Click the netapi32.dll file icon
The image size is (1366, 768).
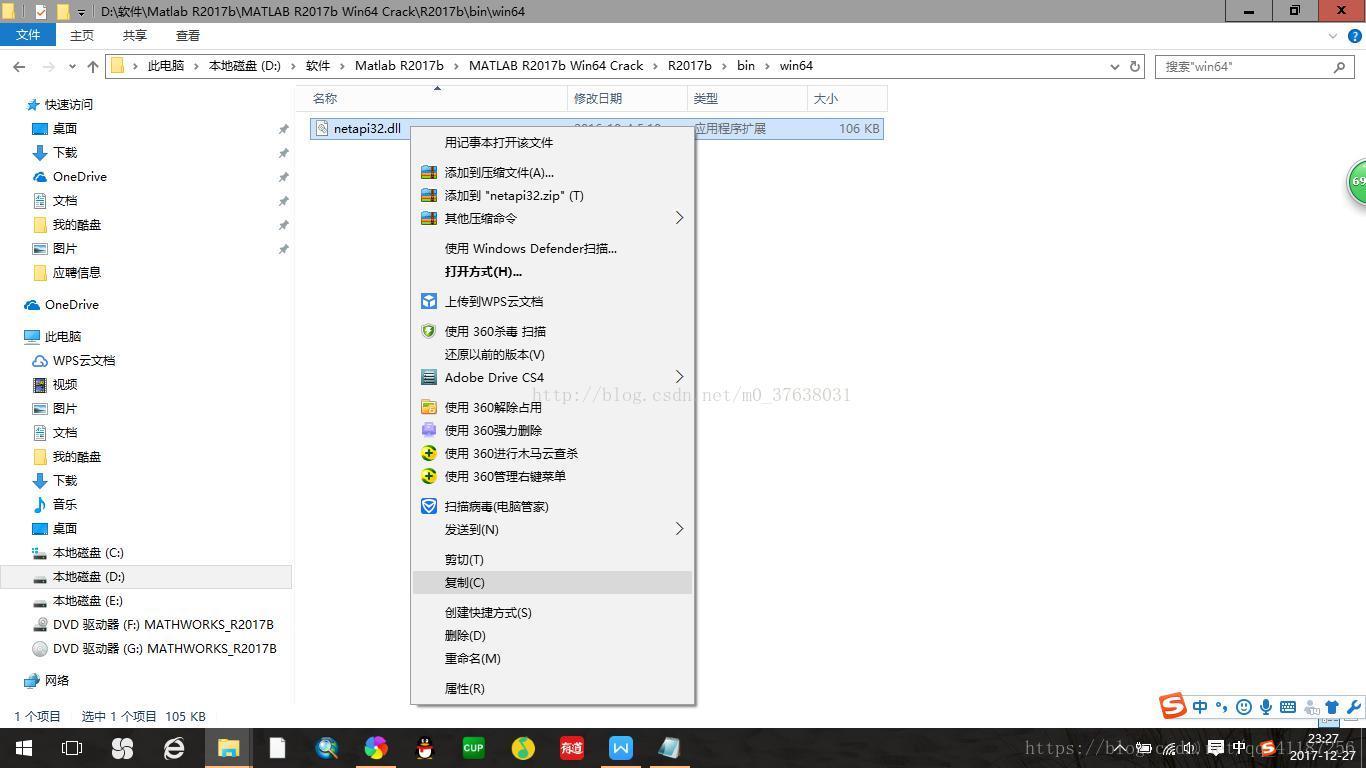coord(321,128)
